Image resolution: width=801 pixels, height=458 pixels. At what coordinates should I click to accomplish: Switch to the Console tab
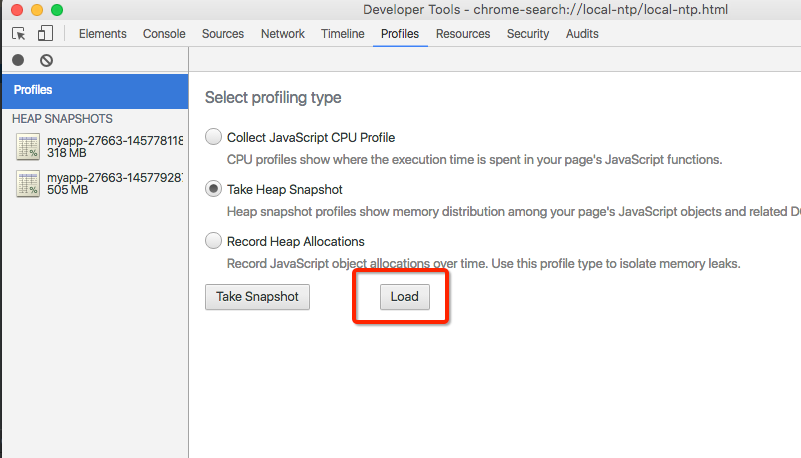[164, 34]
